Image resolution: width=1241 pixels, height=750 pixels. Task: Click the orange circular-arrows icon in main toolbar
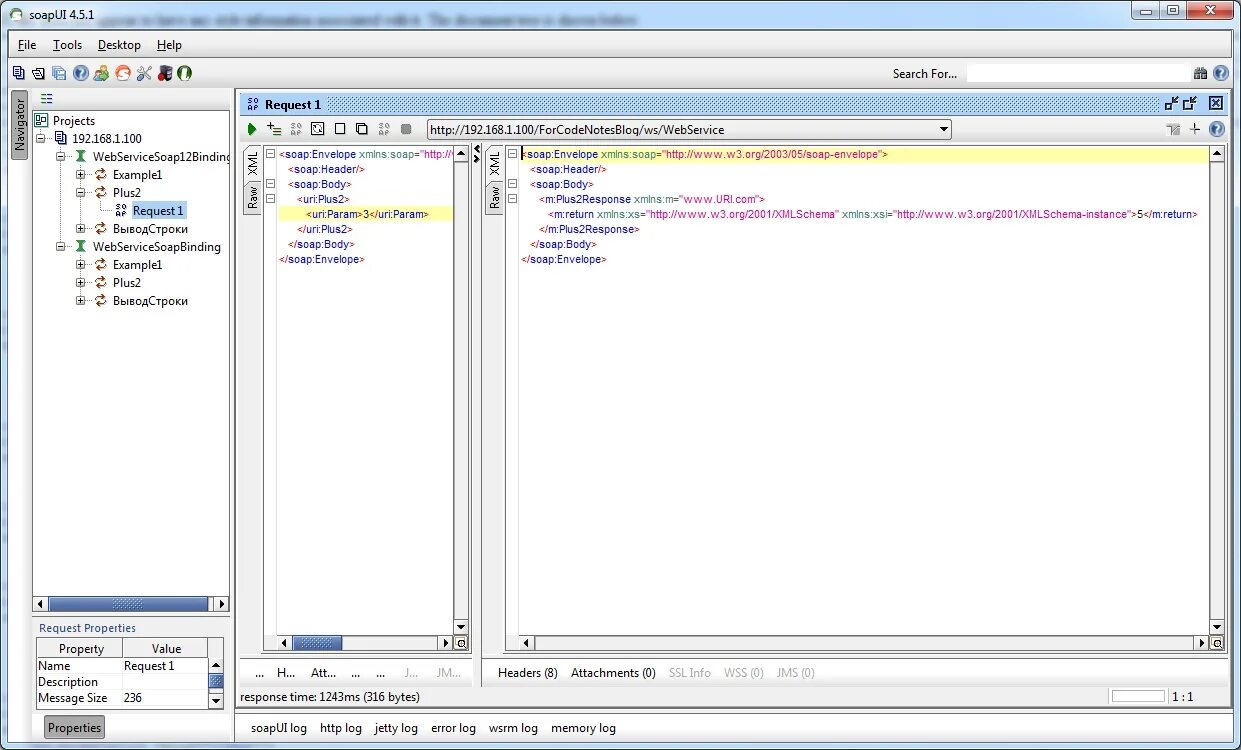(123, 73)
